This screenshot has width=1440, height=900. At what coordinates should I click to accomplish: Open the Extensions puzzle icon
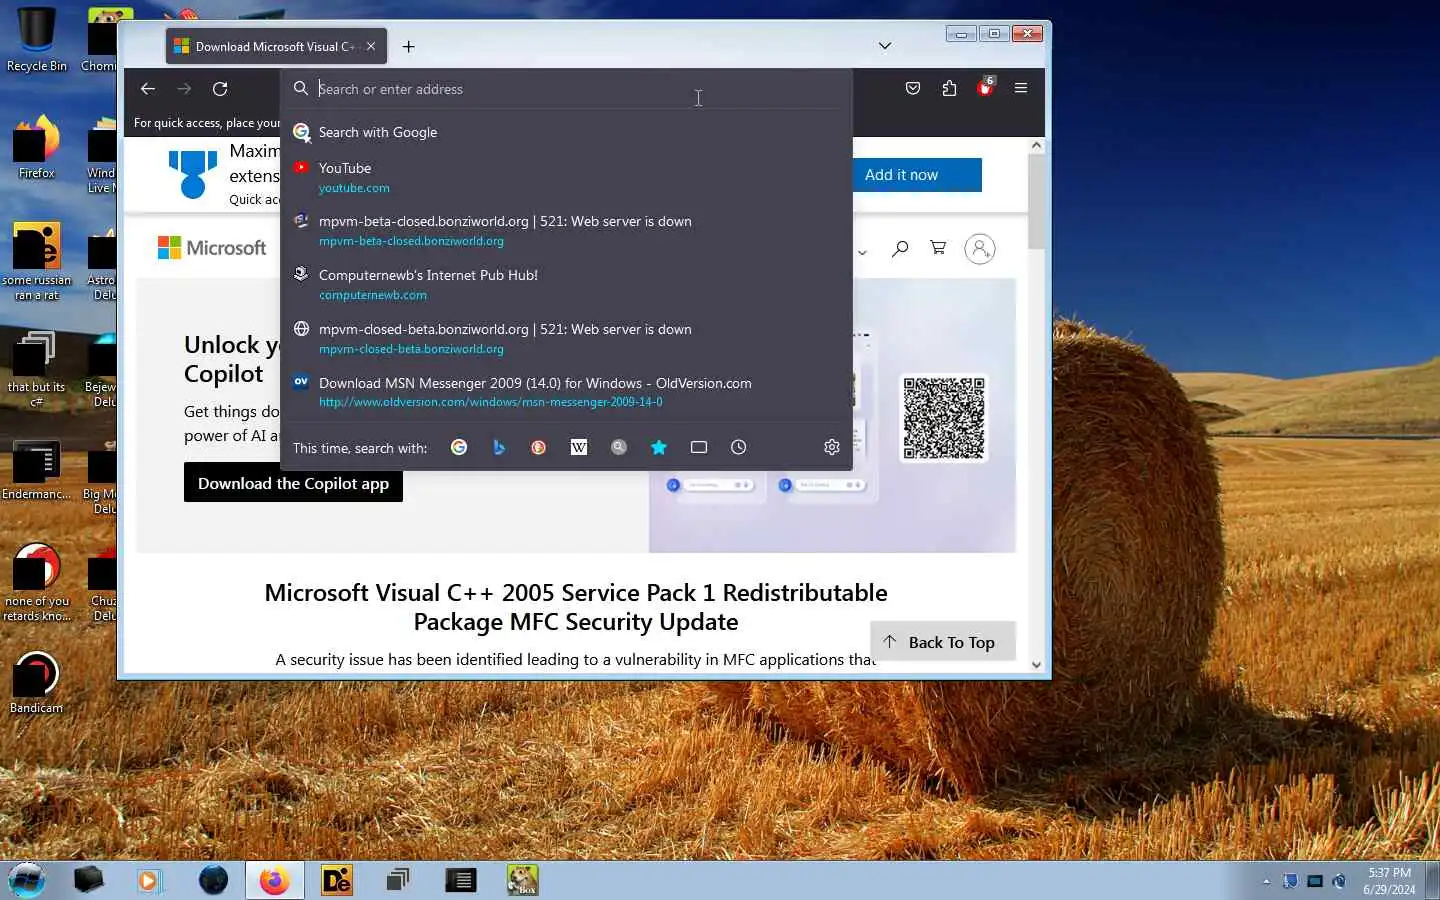pos(949,88)
